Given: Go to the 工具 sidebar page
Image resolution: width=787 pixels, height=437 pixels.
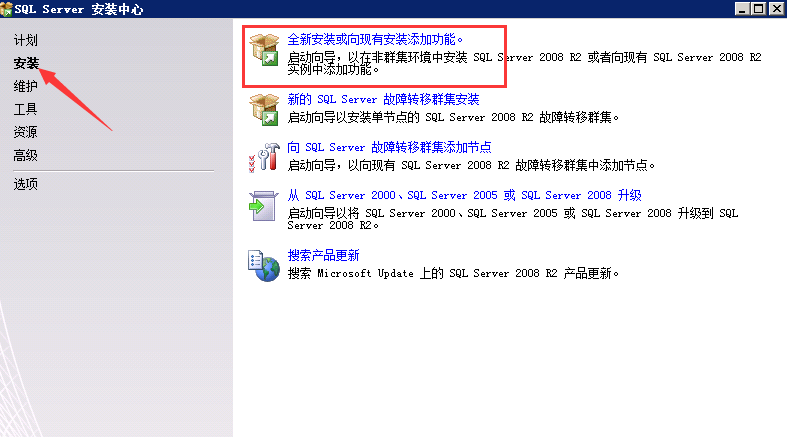Looking at the screenshot, I should click(x=26, y=109).
